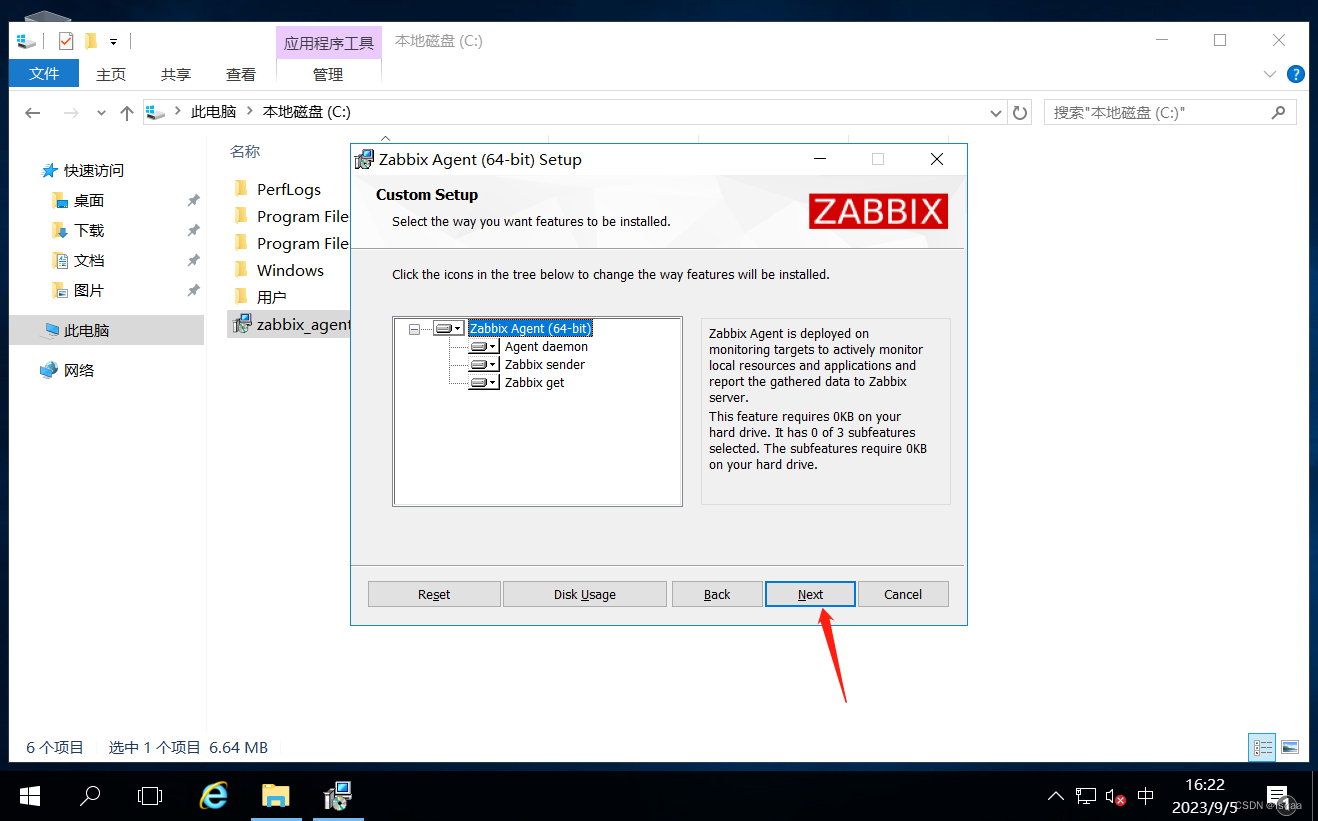Open the Agent daemon feature install dropdown
The width and height of the screenshot is (1318, 821).
[483, 347]
